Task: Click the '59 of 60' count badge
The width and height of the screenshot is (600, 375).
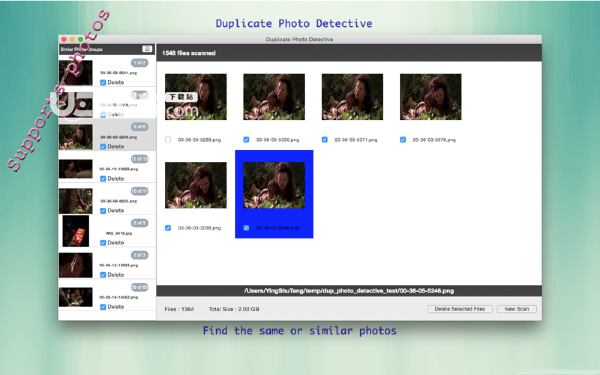Action: (139, 287)
